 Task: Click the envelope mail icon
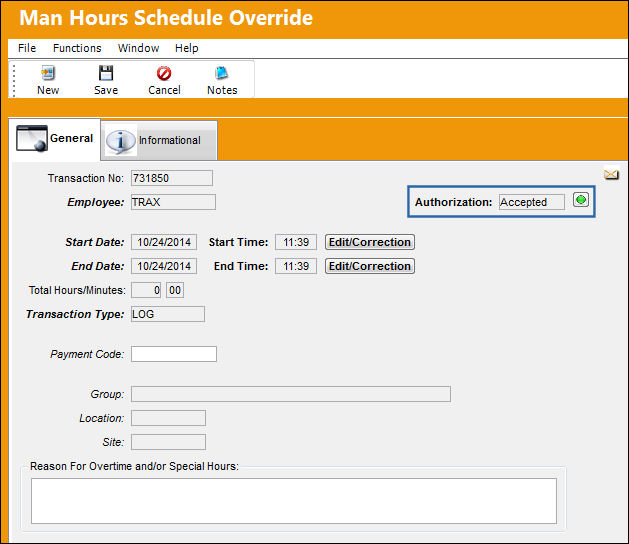(611, 175)
